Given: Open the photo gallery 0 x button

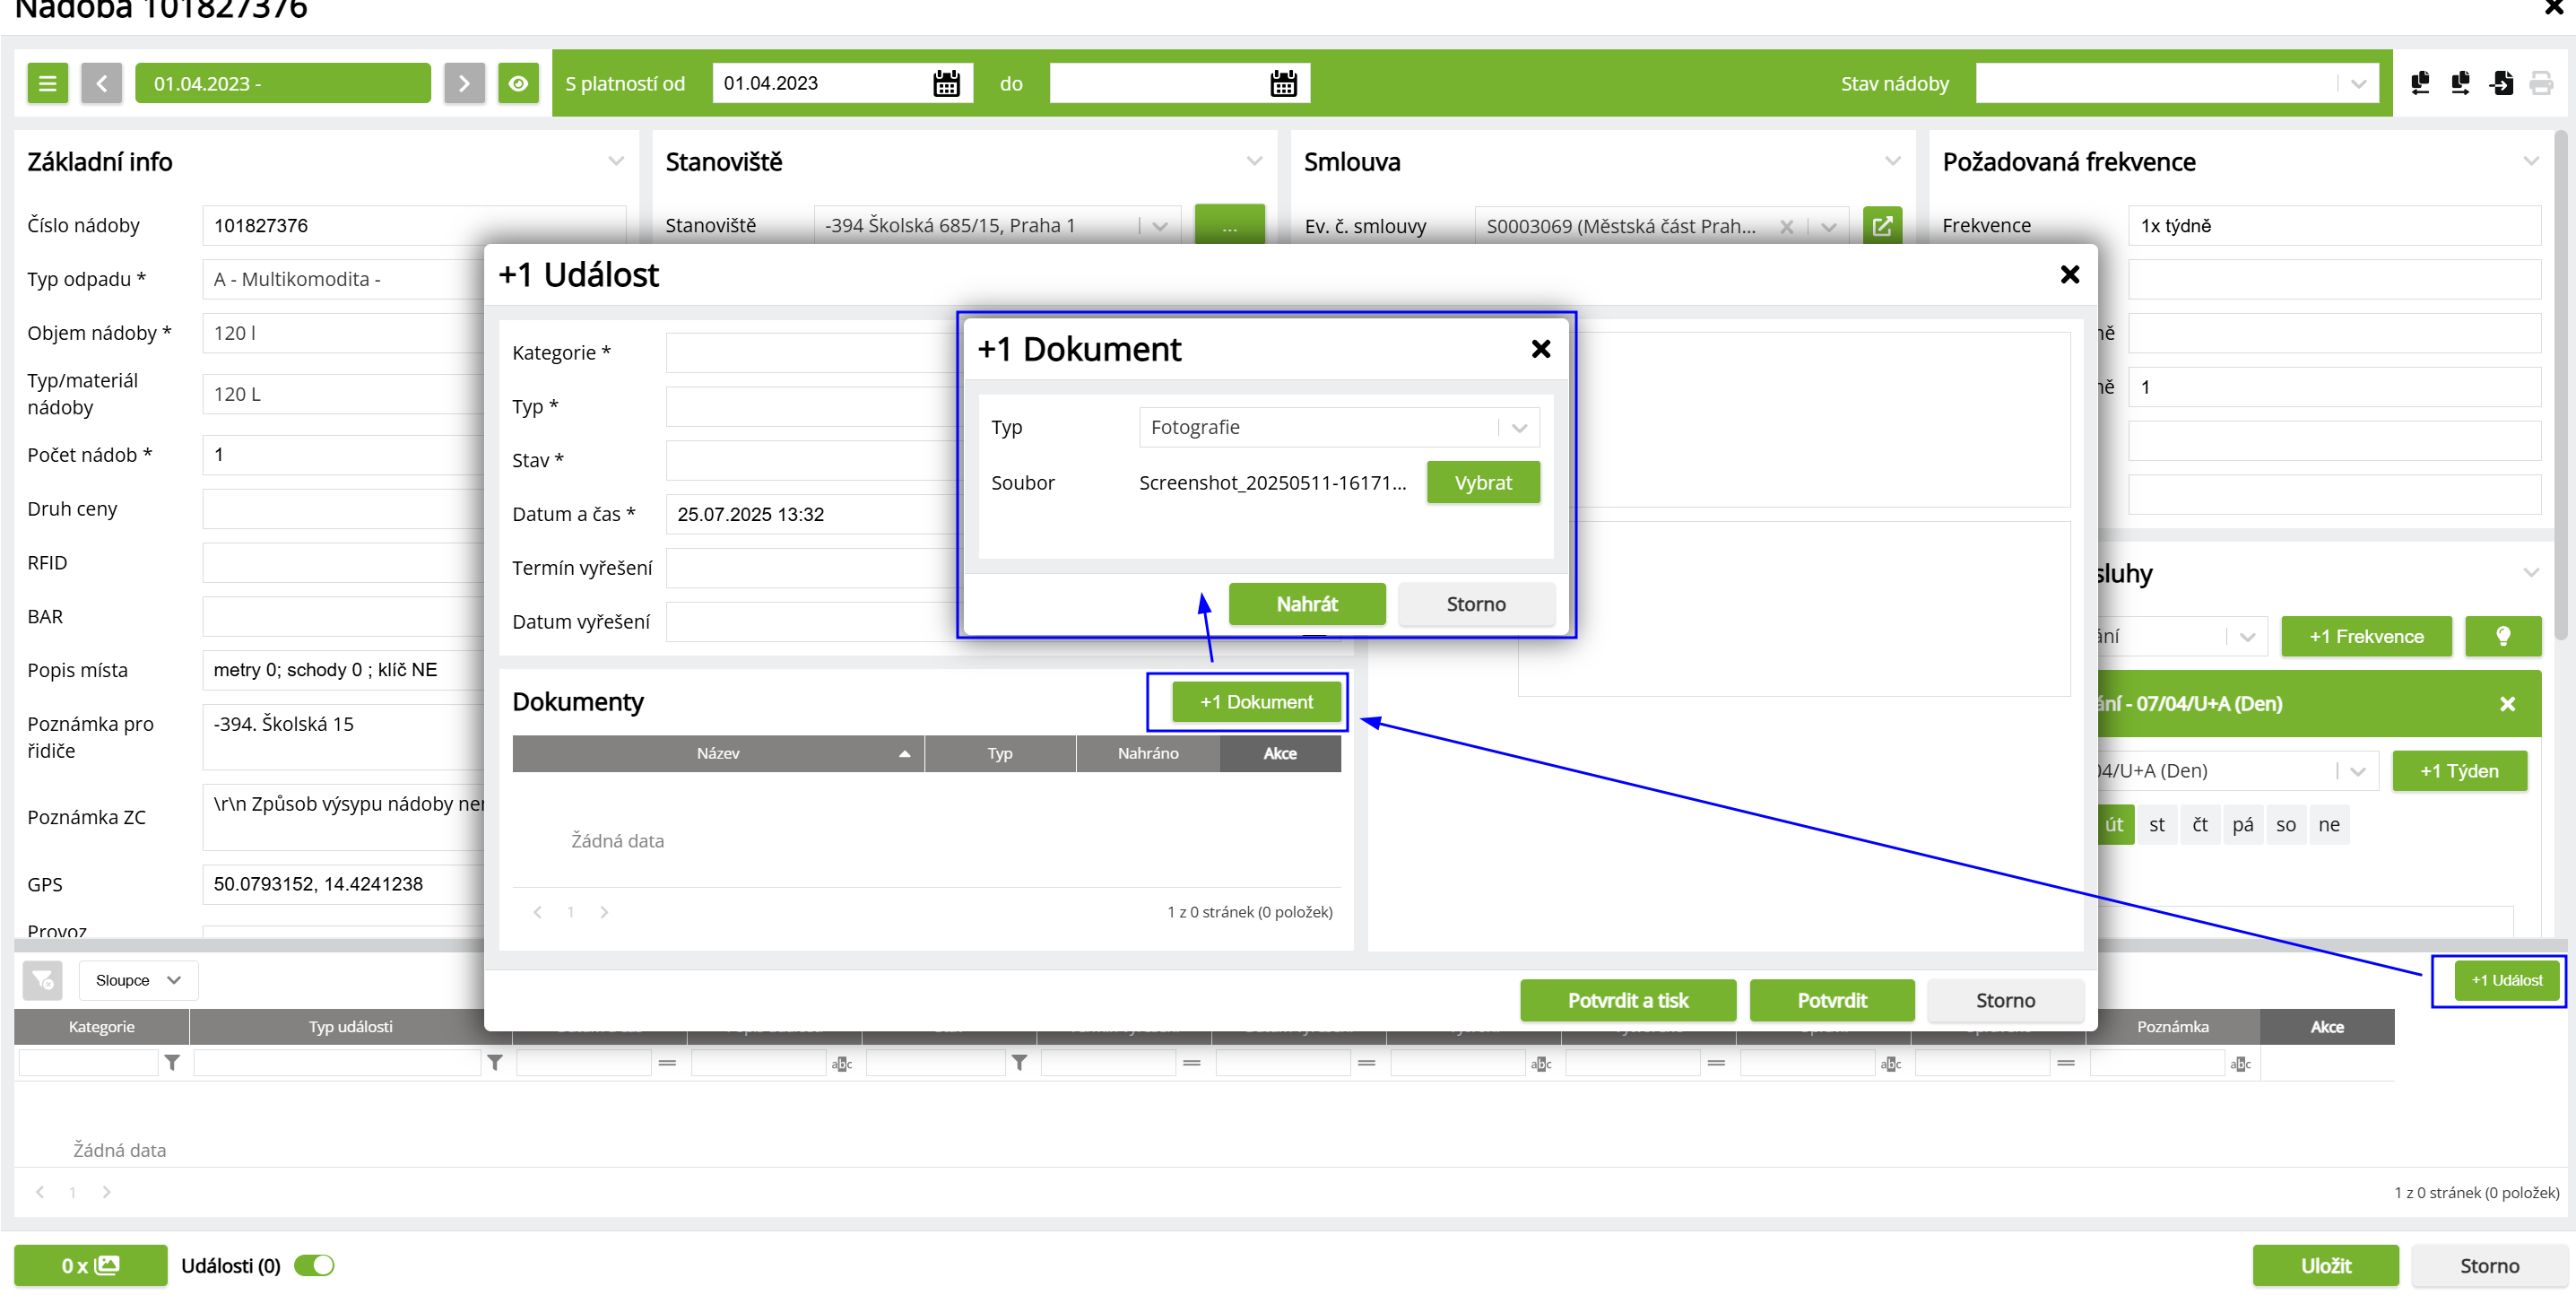Looking at the screenshot, I should (x=90, y=1265).
